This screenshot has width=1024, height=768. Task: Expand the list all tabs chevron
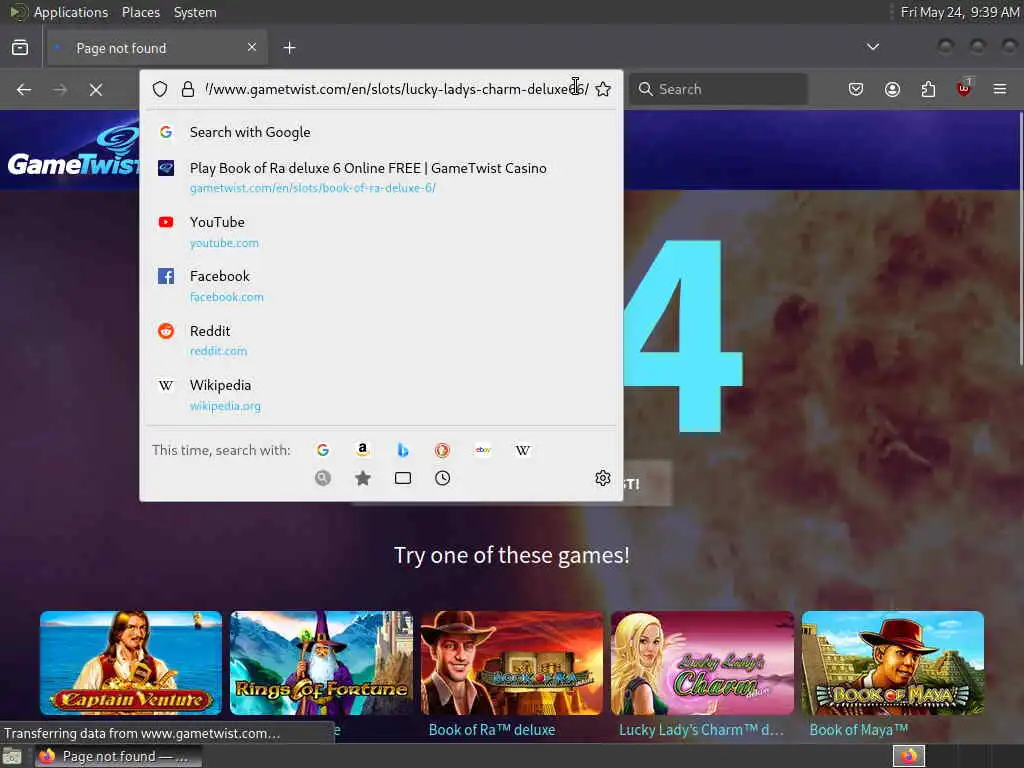(872, 47)
